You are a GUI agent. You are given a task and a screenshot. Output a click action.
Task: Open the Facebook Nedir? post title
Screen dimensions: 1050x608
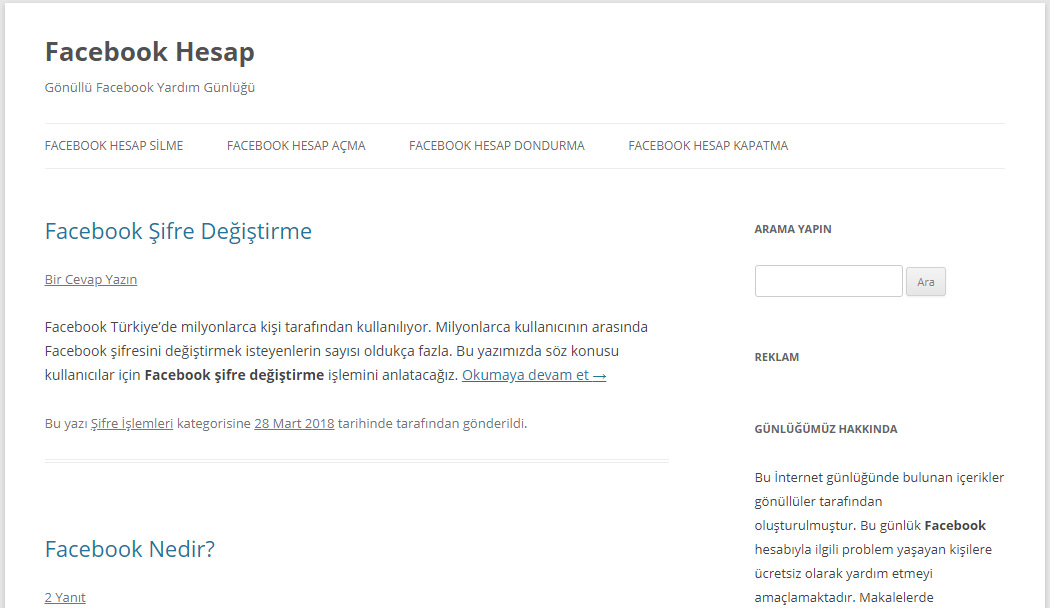coord(130,549)
